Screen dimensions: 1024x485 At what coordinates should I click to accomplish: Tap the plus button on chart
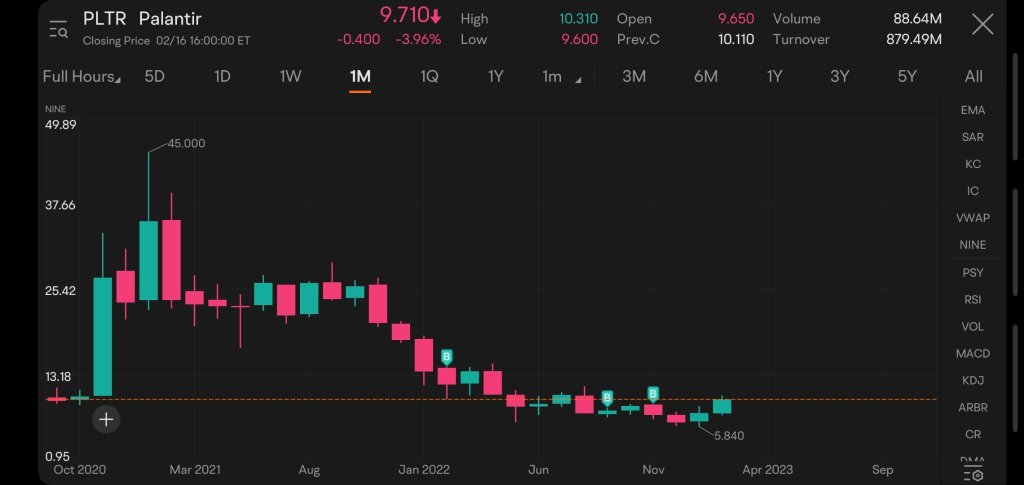pyautogui.click(x=106, y=419)
